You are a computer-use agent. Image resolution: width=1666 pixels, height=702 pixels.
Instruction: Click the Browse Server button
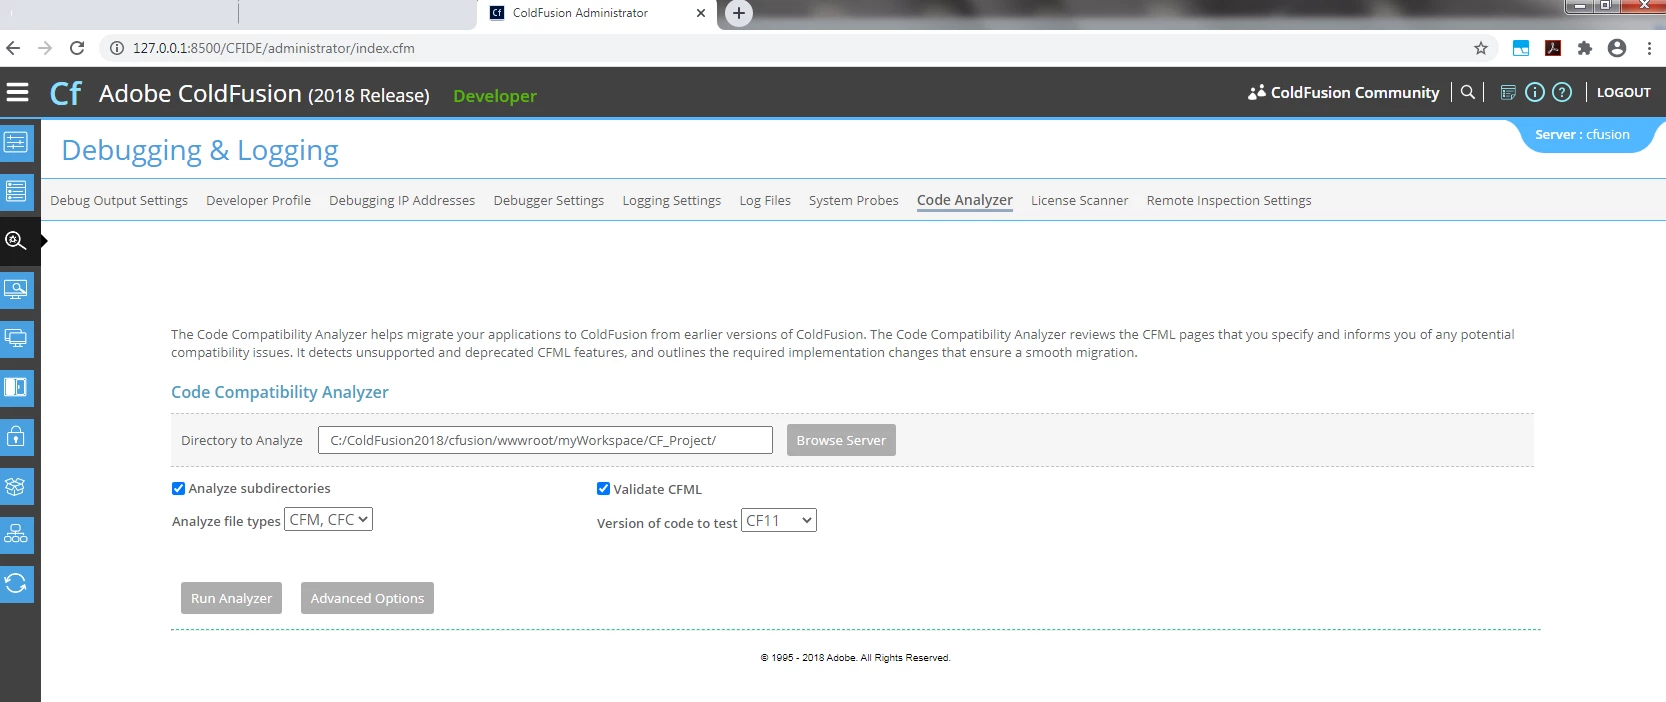[841, 440]
